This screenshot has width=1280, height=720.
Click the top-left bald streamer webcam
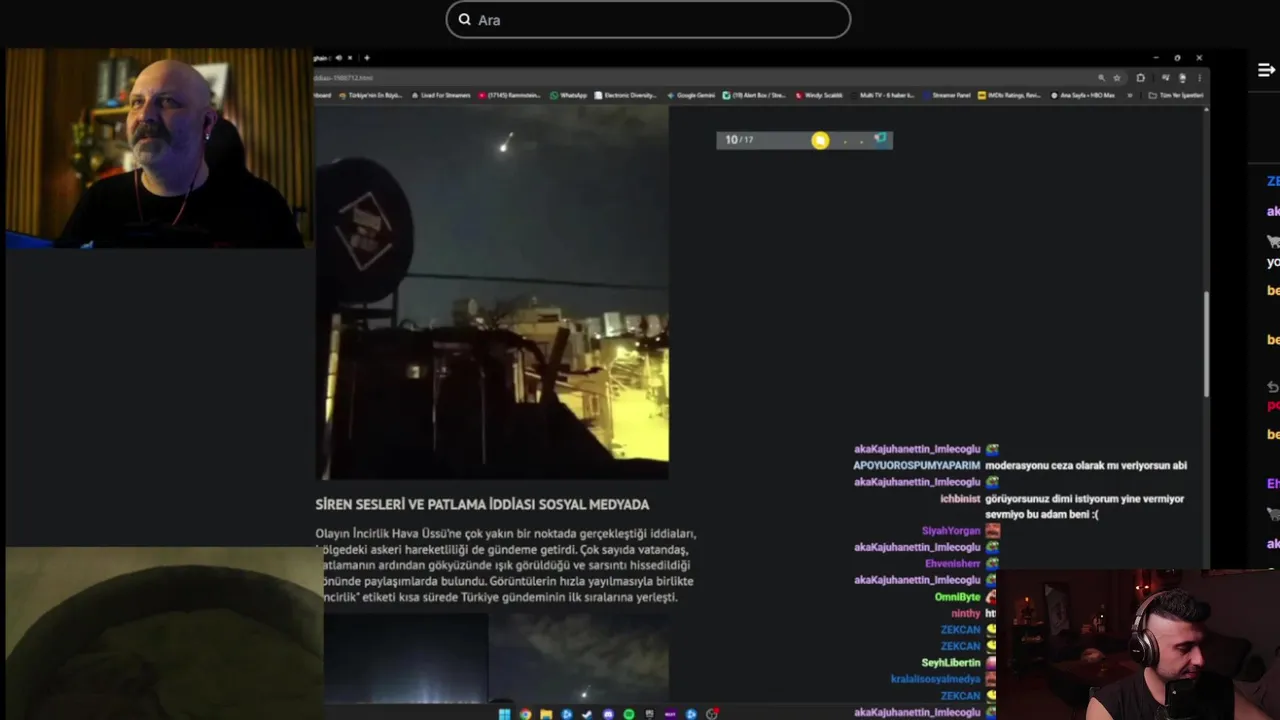159,148
